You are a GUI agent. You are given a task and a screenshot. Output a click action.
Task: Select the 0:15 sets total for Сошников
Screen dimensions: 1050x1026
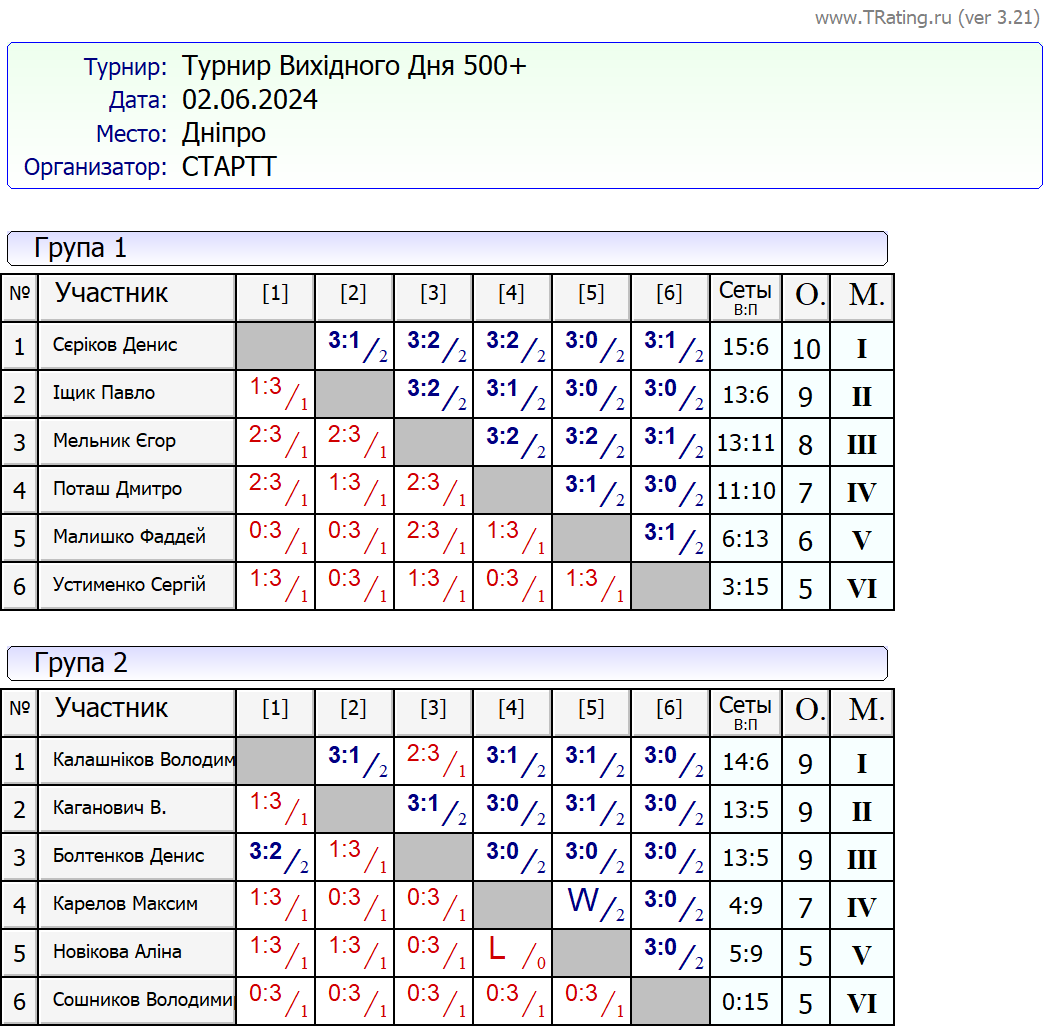pos(745,1002)
